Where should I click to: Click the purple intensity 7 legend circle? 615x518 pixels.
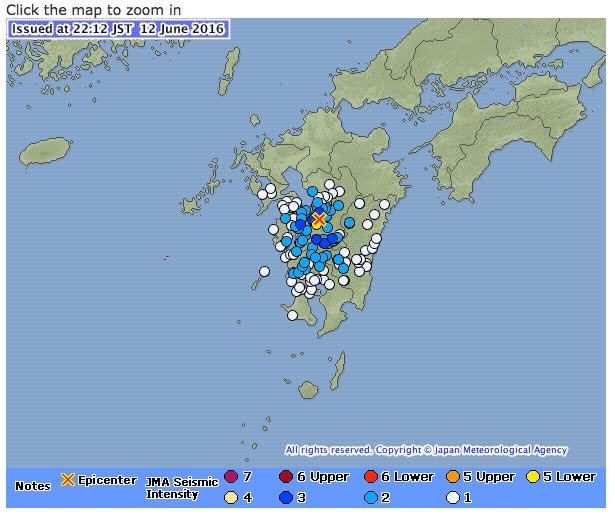pyautogui.click(x=231, y=477)
